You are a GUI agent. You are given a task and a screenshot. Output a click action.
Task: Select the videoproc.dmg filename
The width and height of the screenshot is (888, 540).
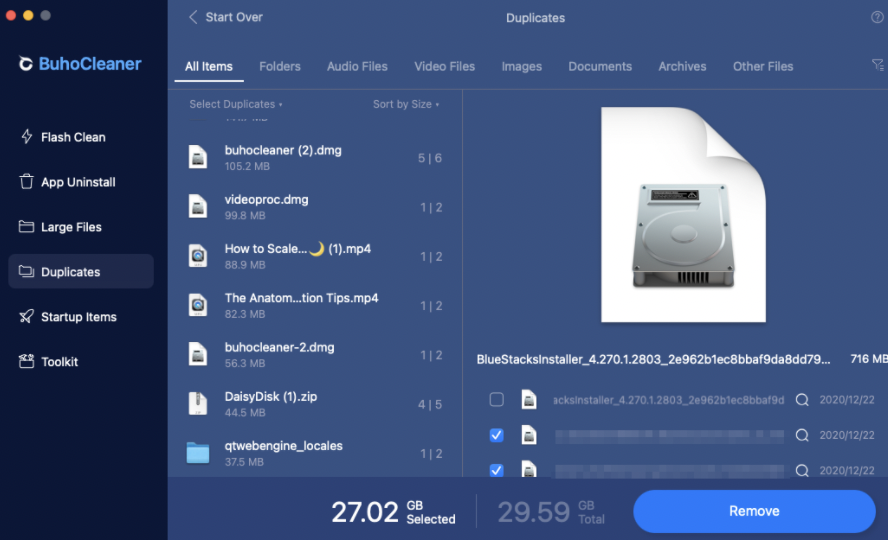266,199
